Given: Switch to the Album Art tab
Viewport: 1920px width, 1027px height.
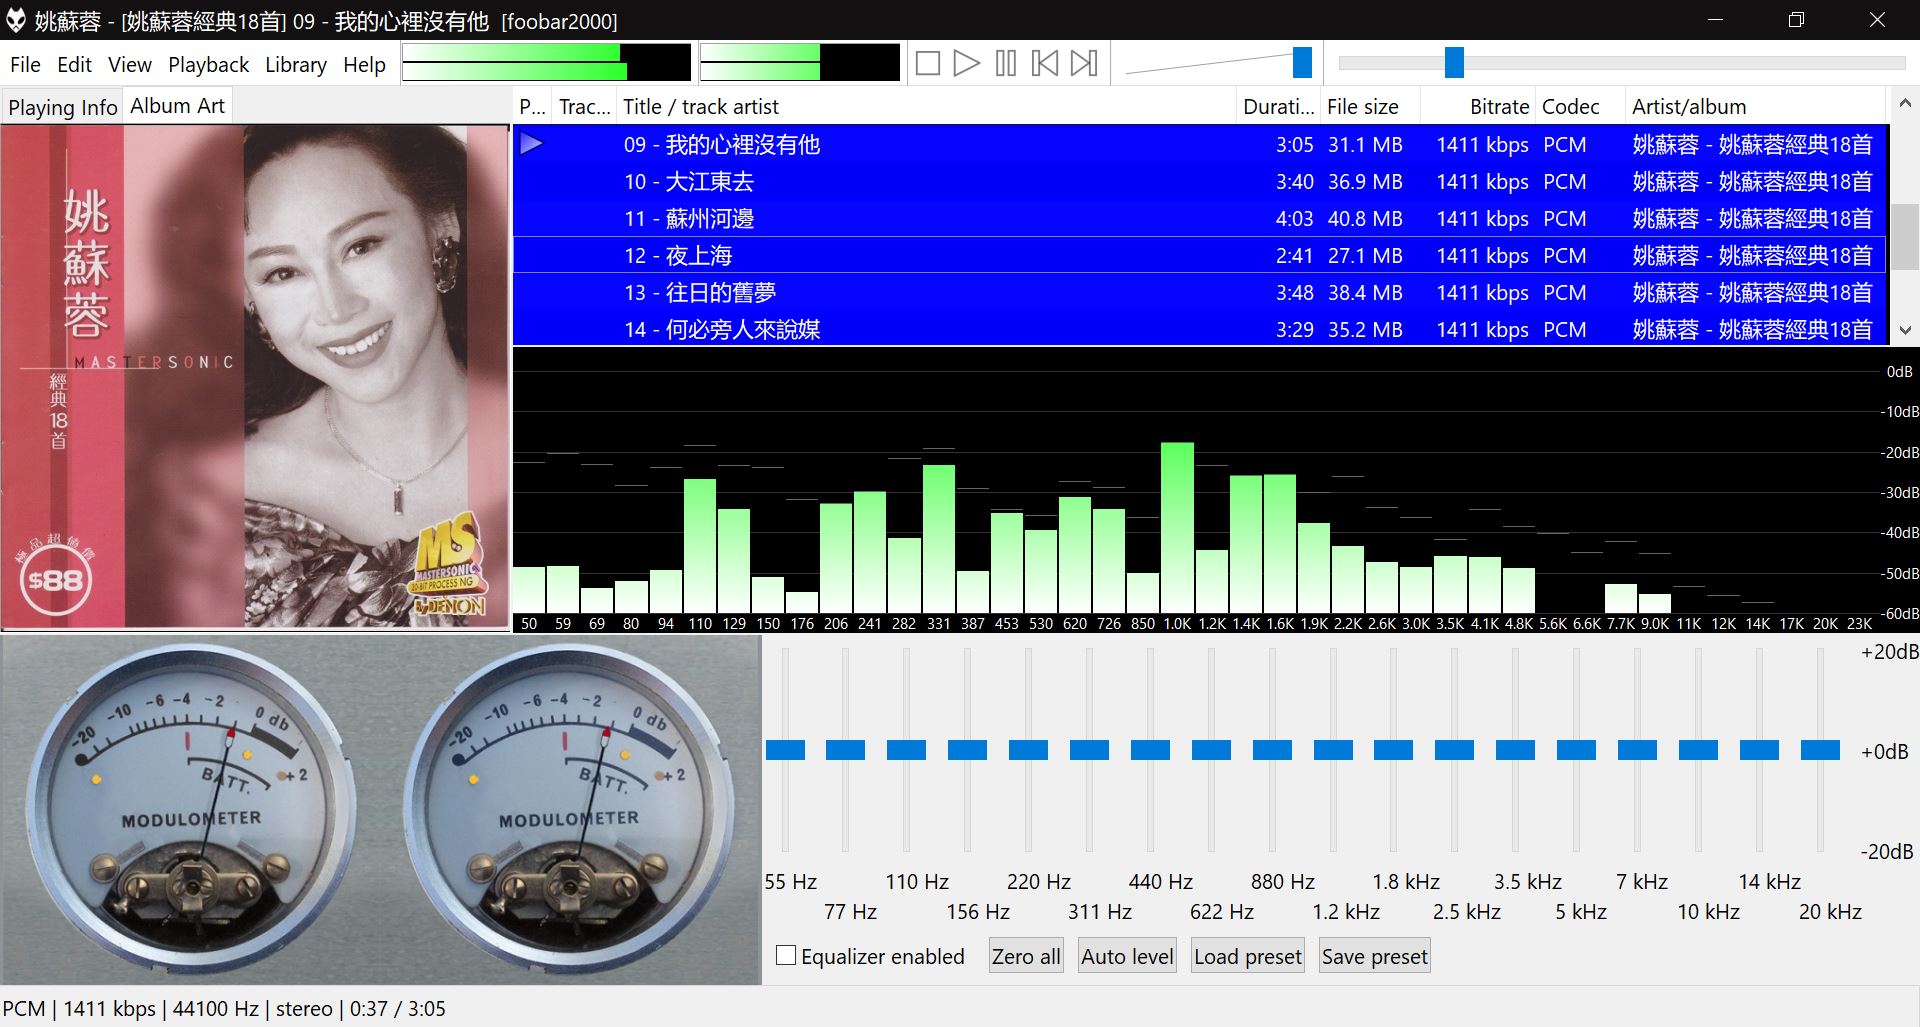Looking at the screenshot, I should [x=177, y=106].
